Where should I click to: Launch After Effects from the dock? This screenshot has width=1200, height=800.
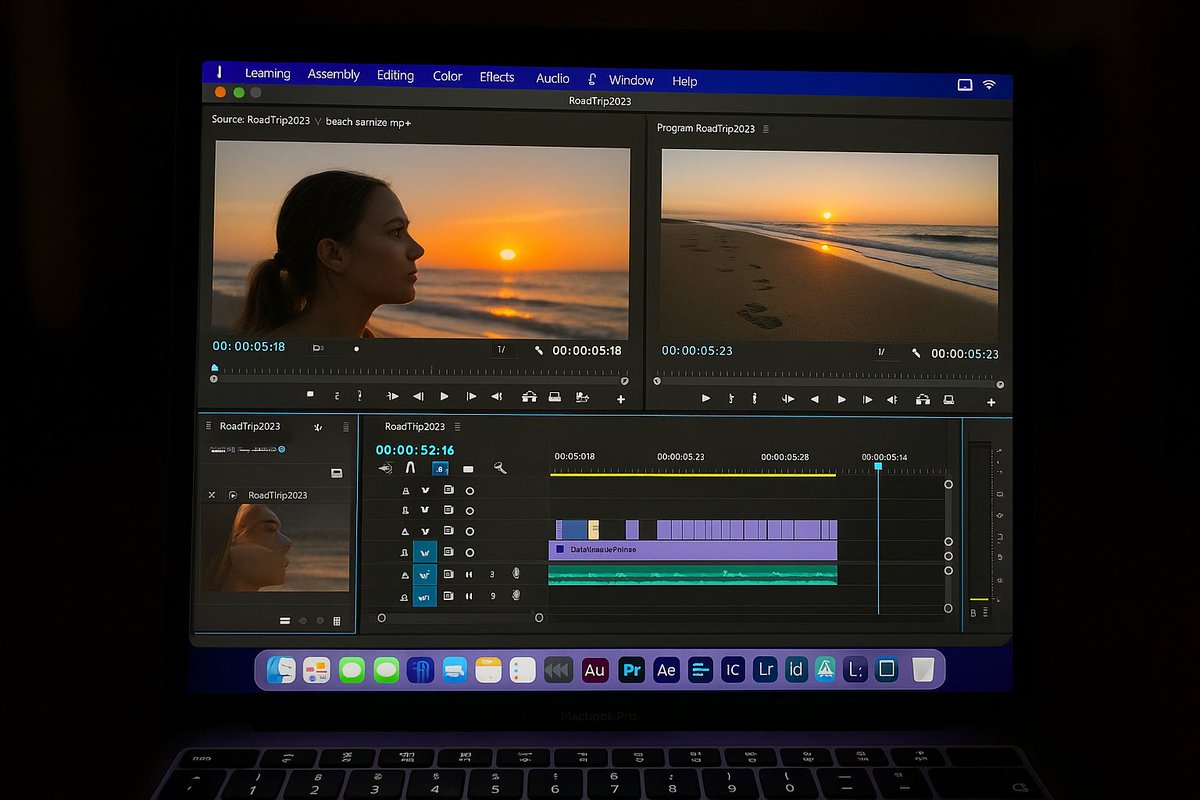[667, 670]
